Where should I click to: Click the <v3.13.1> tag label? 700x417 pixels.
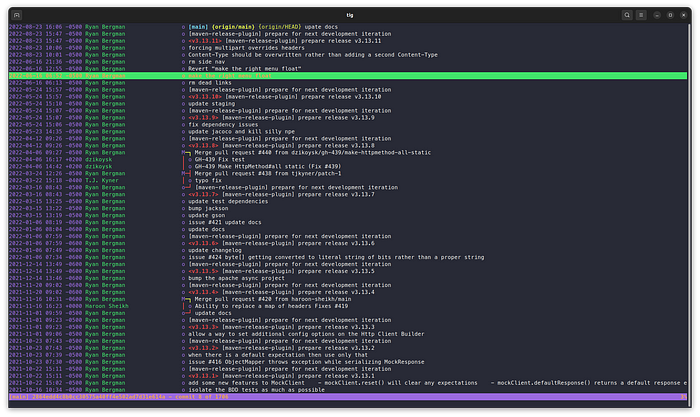(203, 376)
